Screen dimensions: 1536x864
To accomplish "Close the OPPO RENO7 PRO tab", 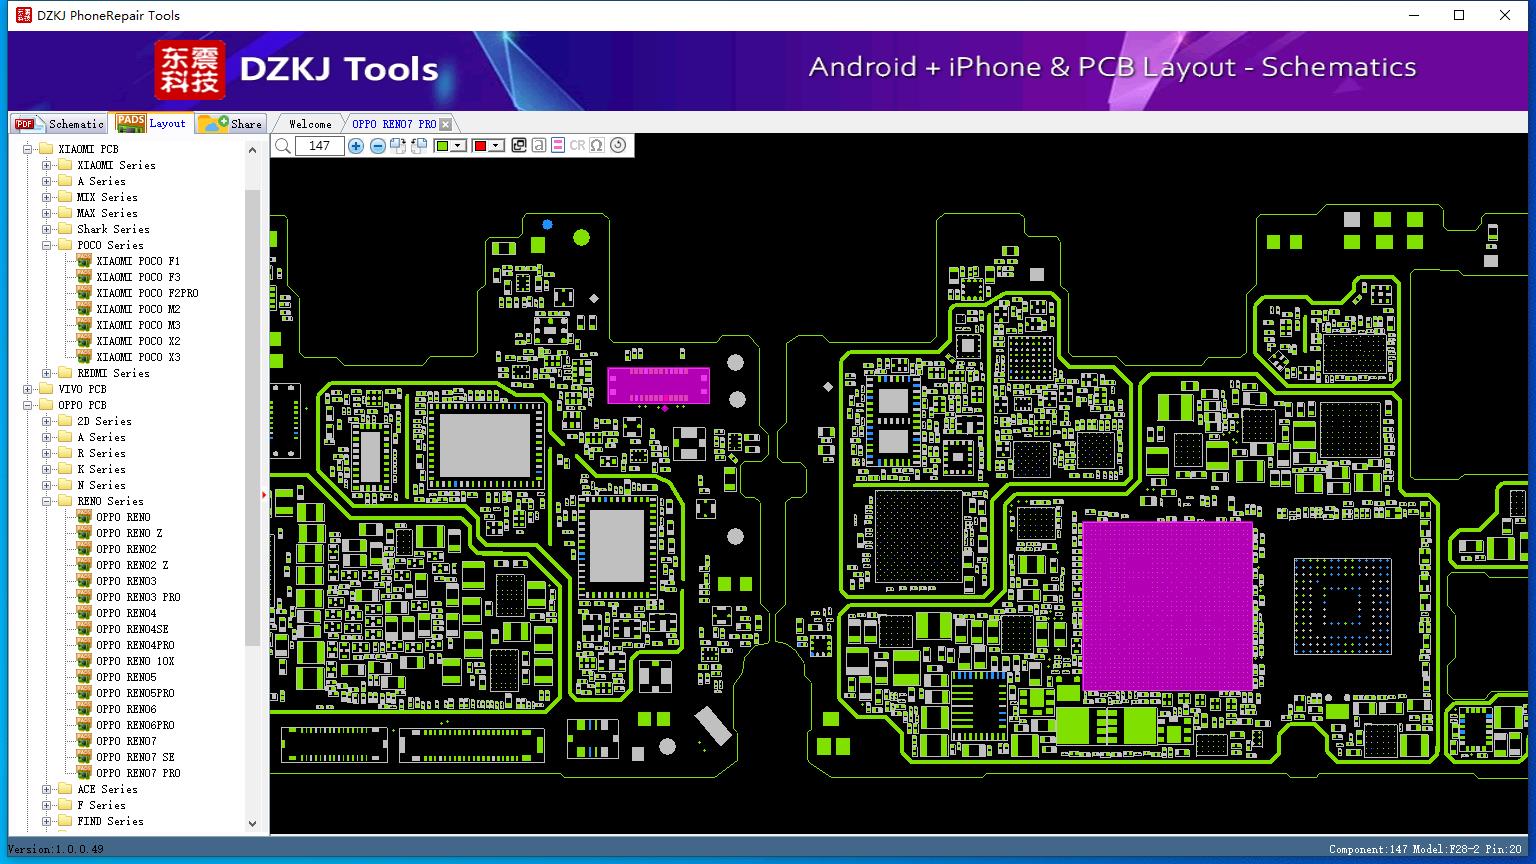I will tap(446, 124).
